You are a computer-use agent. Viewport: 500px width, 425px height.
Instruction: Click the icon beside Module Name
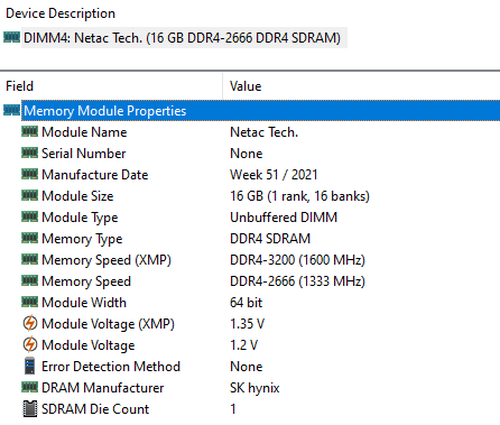(30, 132)
